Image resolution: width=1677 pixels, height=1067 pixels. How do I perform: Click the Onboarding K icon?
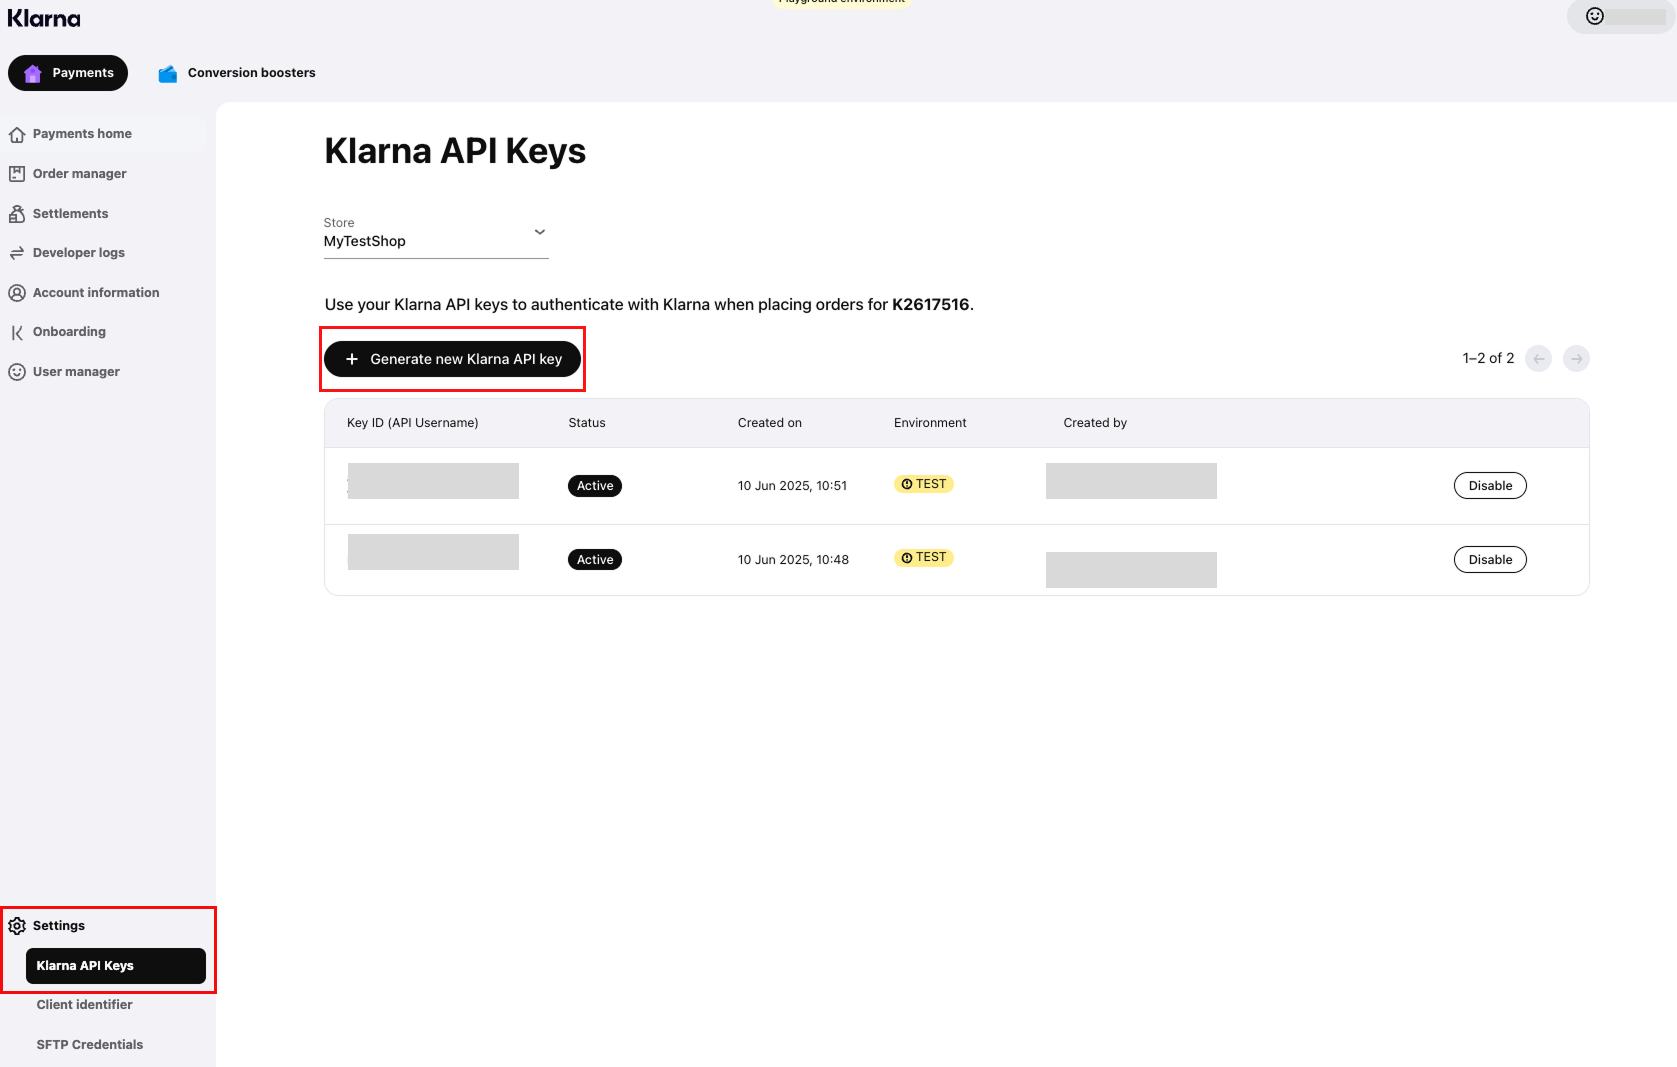point(17,332)
